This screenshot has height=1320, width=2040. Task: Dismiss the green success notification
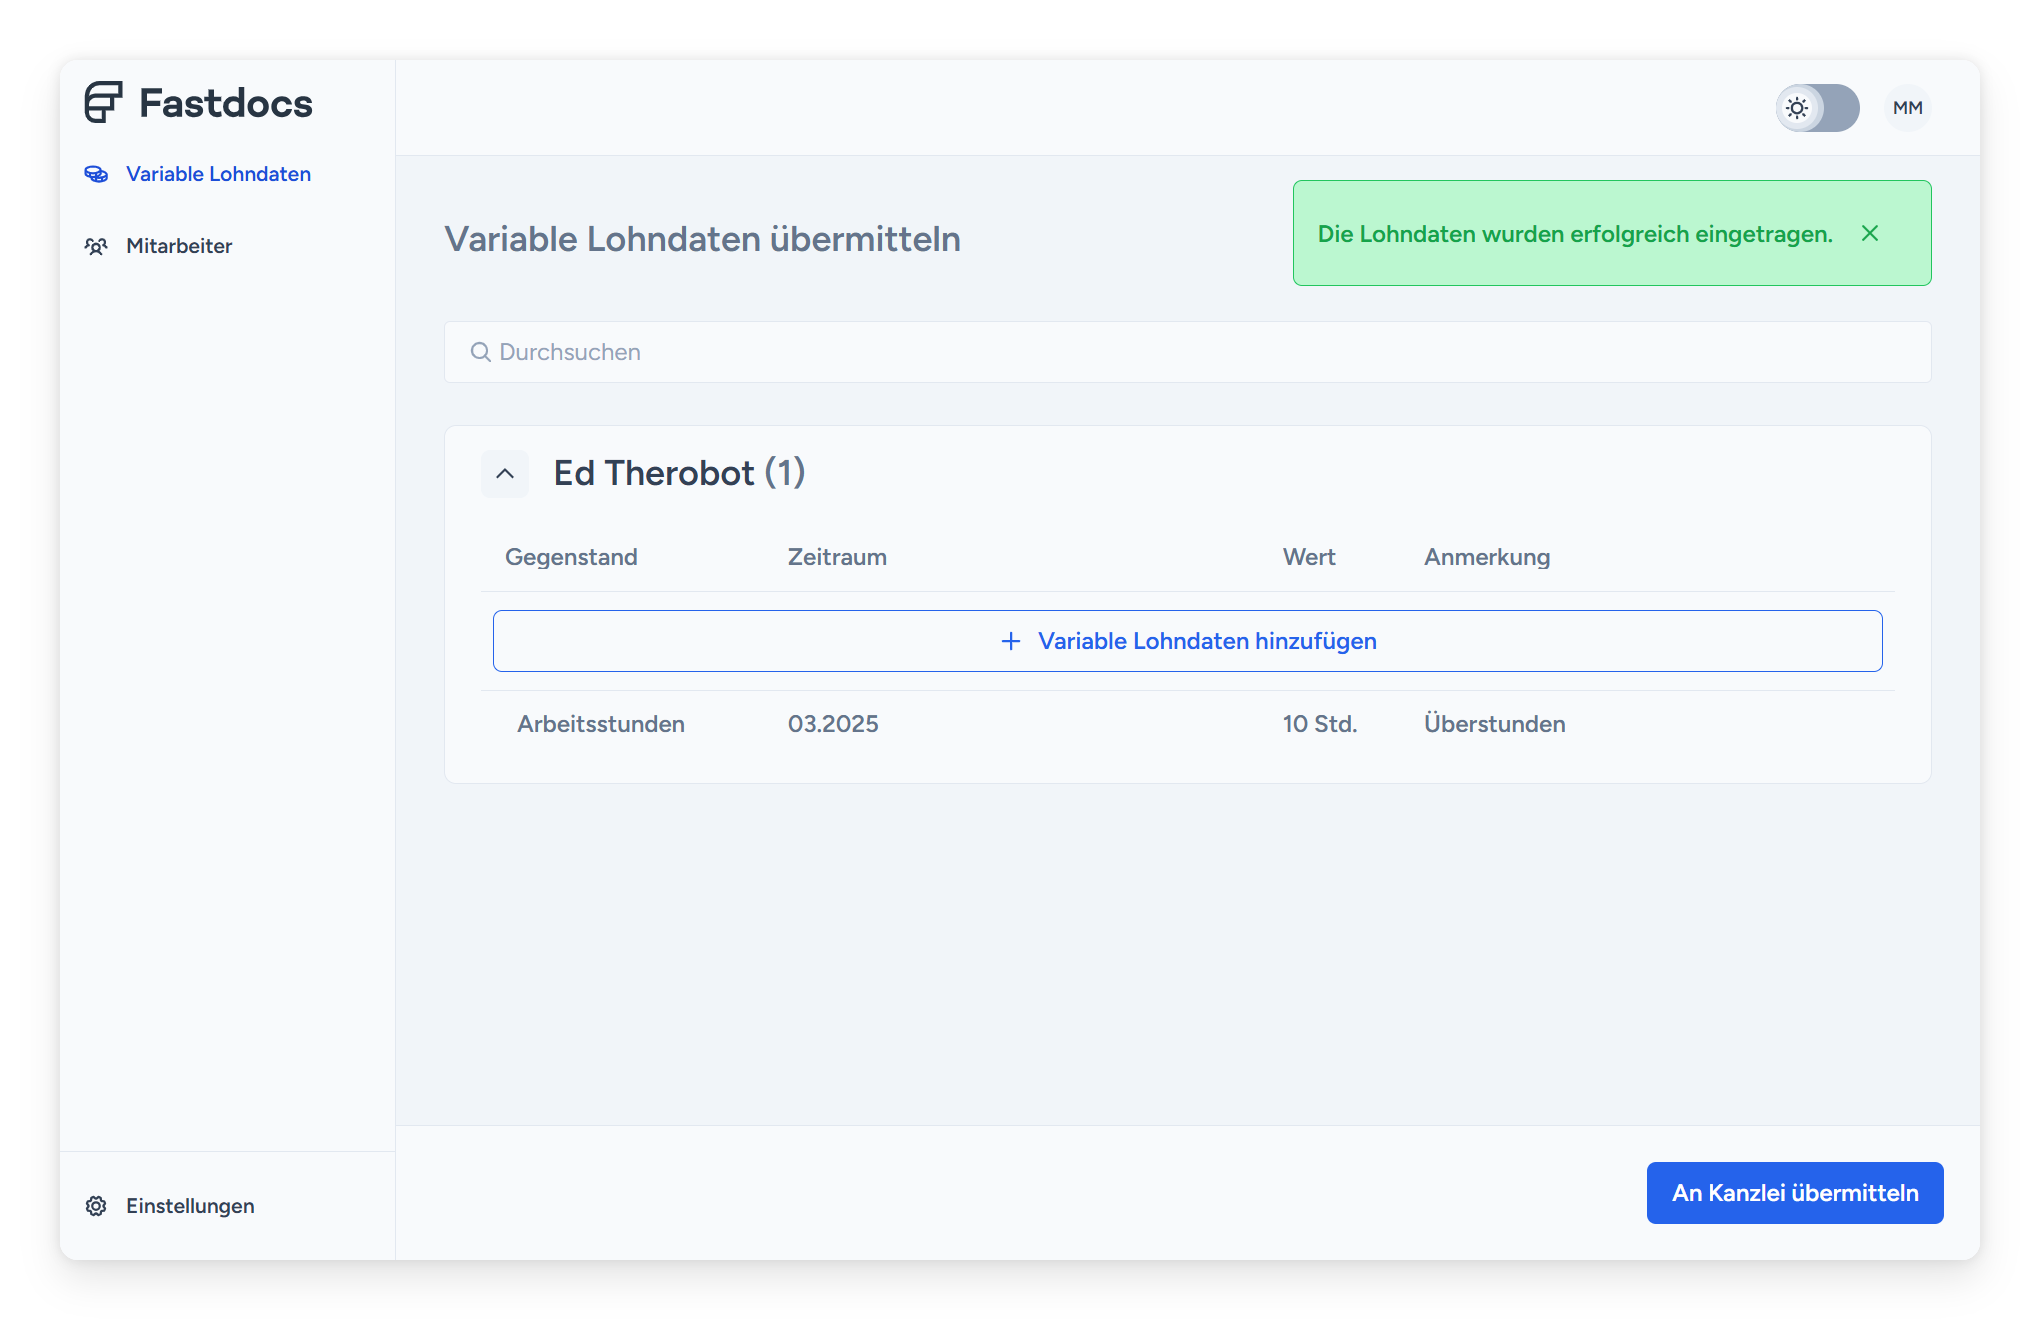click(1870, 233)
